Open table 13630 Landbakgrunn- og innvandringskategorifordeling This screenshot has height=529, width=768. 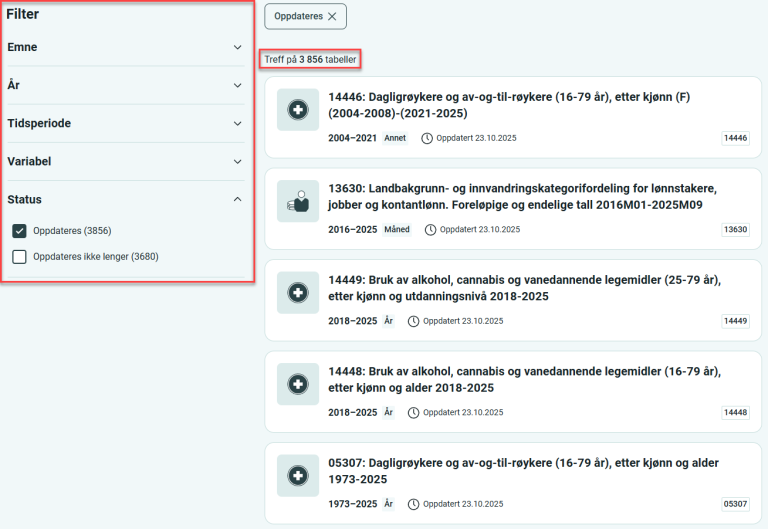point(523,197)
